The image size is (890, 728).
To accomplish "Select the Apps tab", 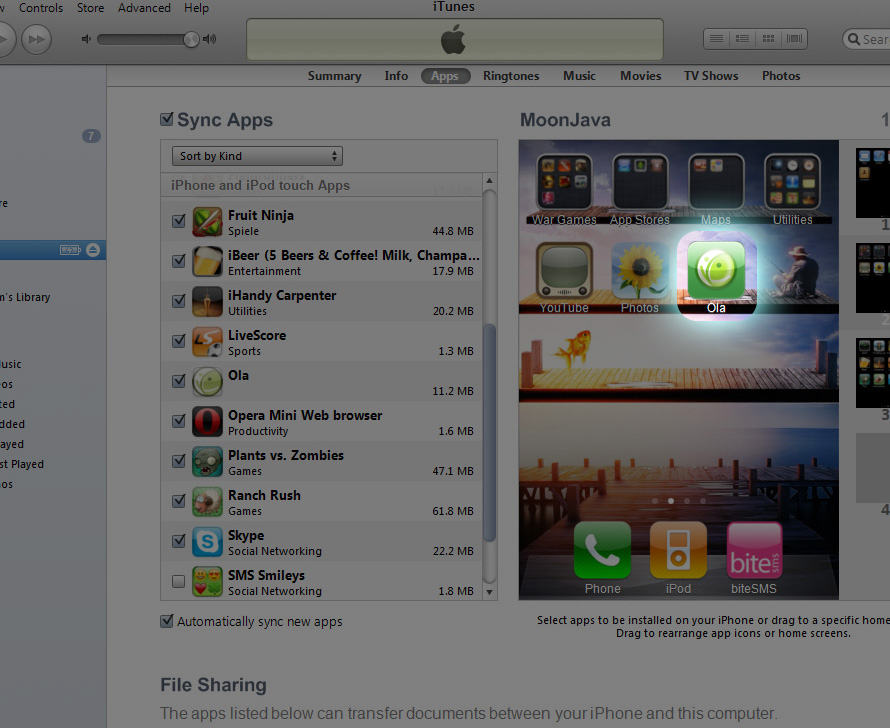I will tap(446, 76).
